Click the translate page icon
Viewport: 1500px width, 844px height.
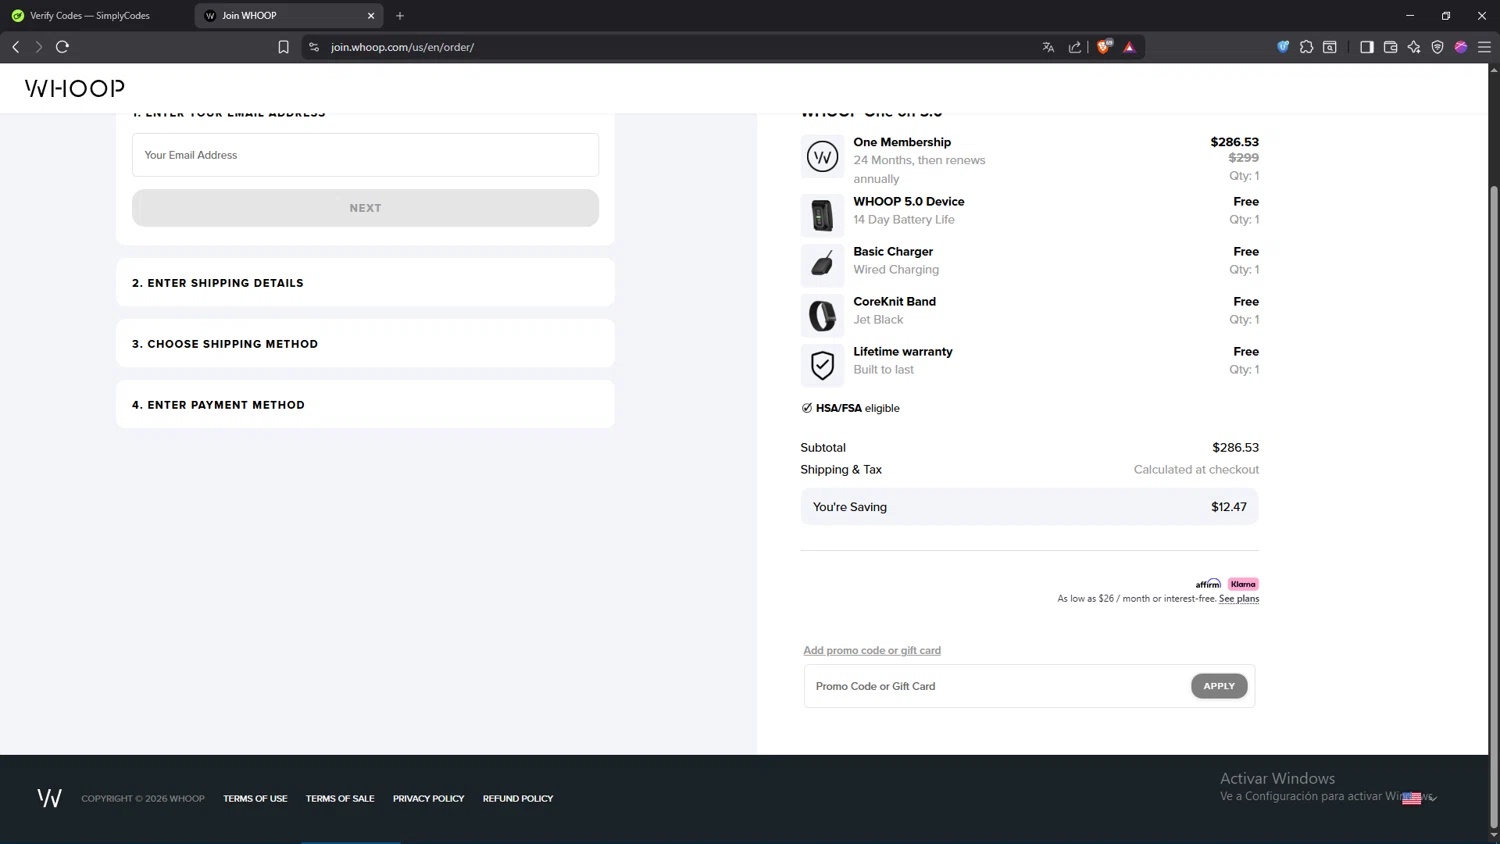tap(1048, 47)
